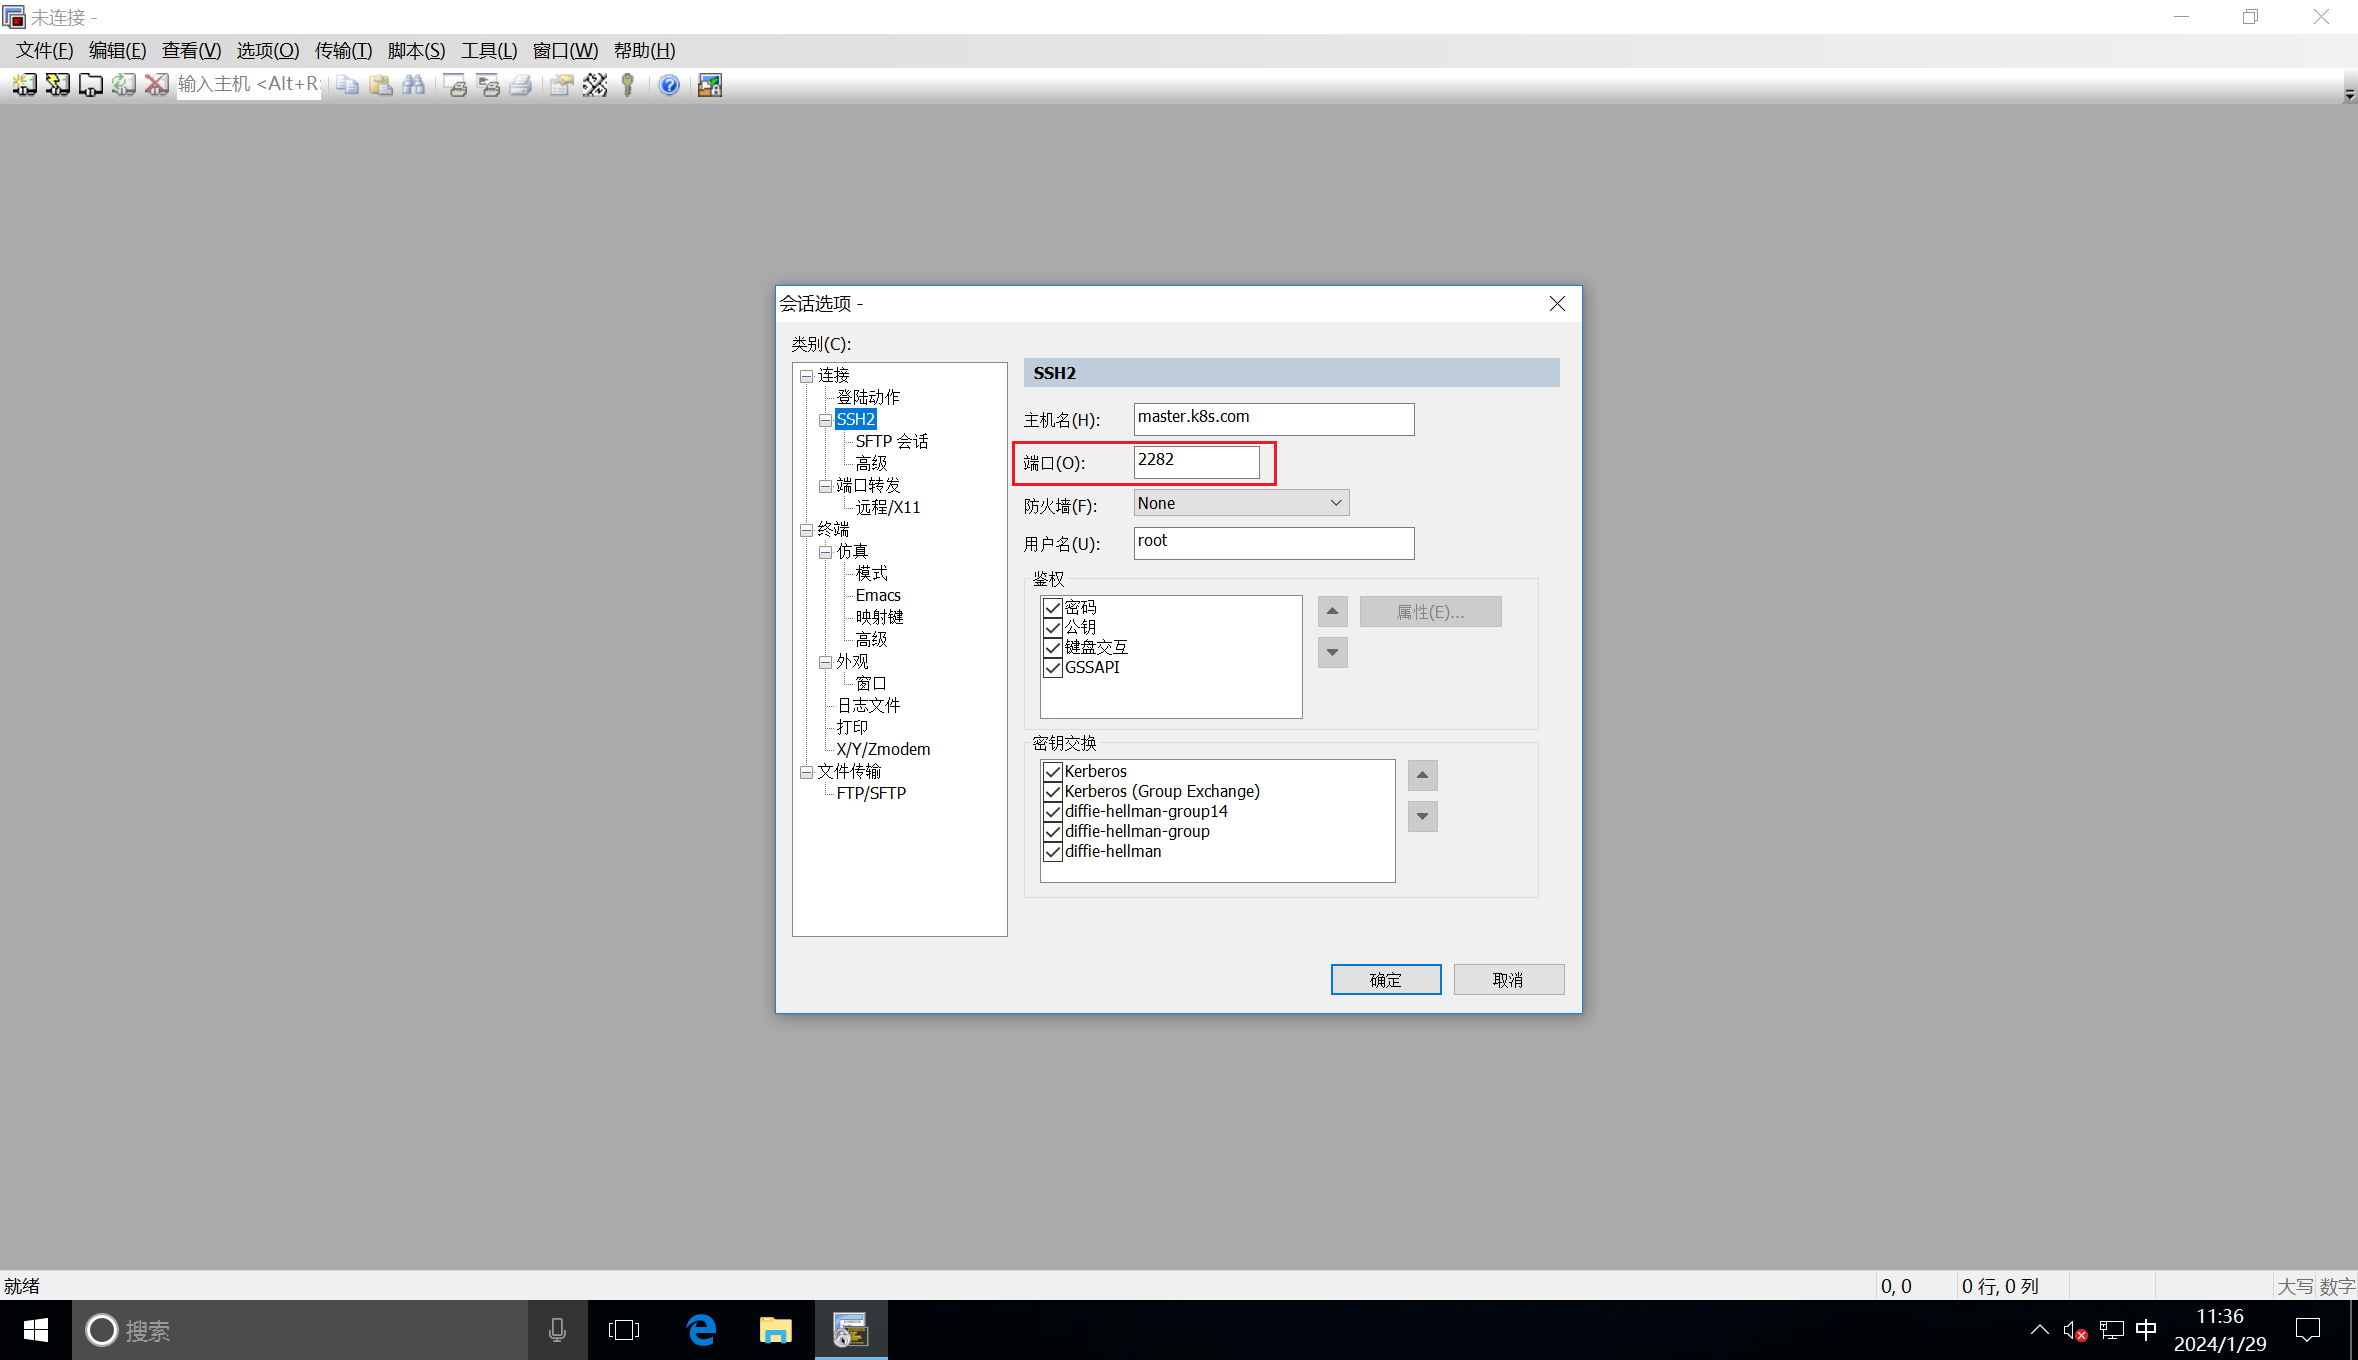Open the muted volume tray icon
The height and width of the screenshot is (1360, 2358).
point(2075,1330)
